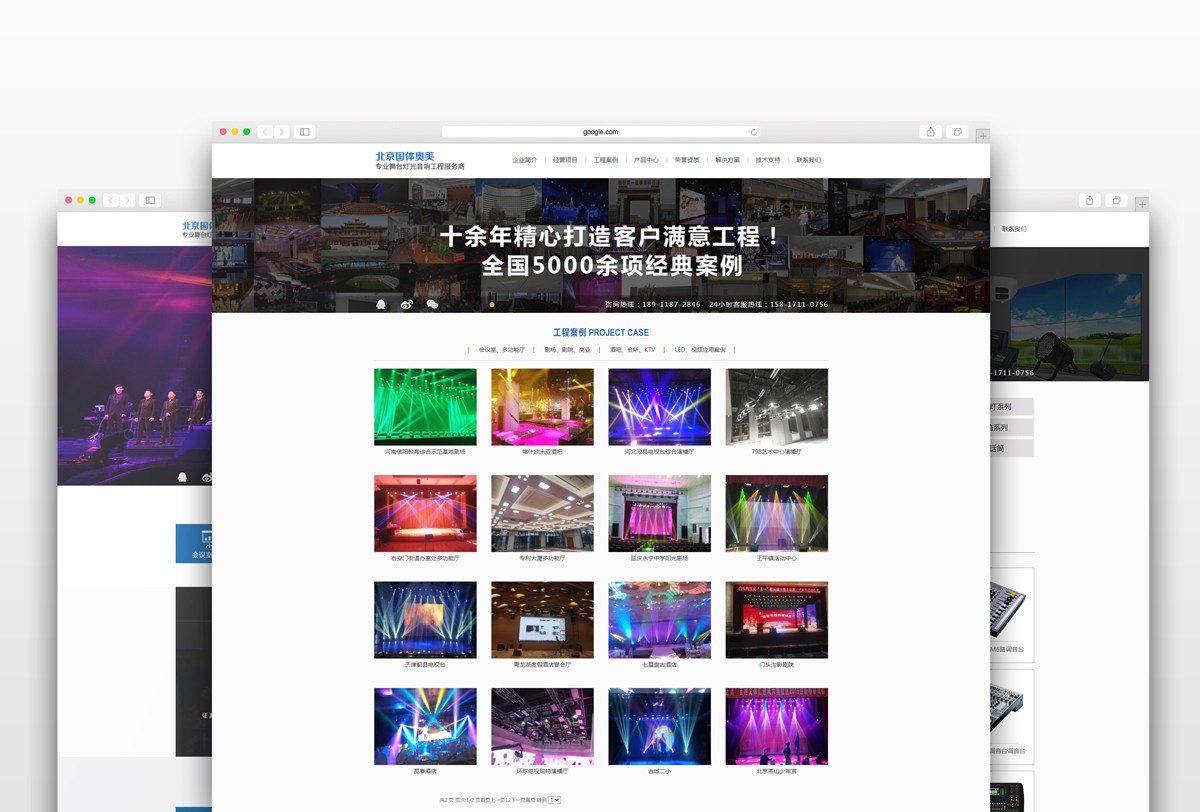Go back in the left background browser window
The height and width of the screenshot is (812, 1200).
pos(110,200)
